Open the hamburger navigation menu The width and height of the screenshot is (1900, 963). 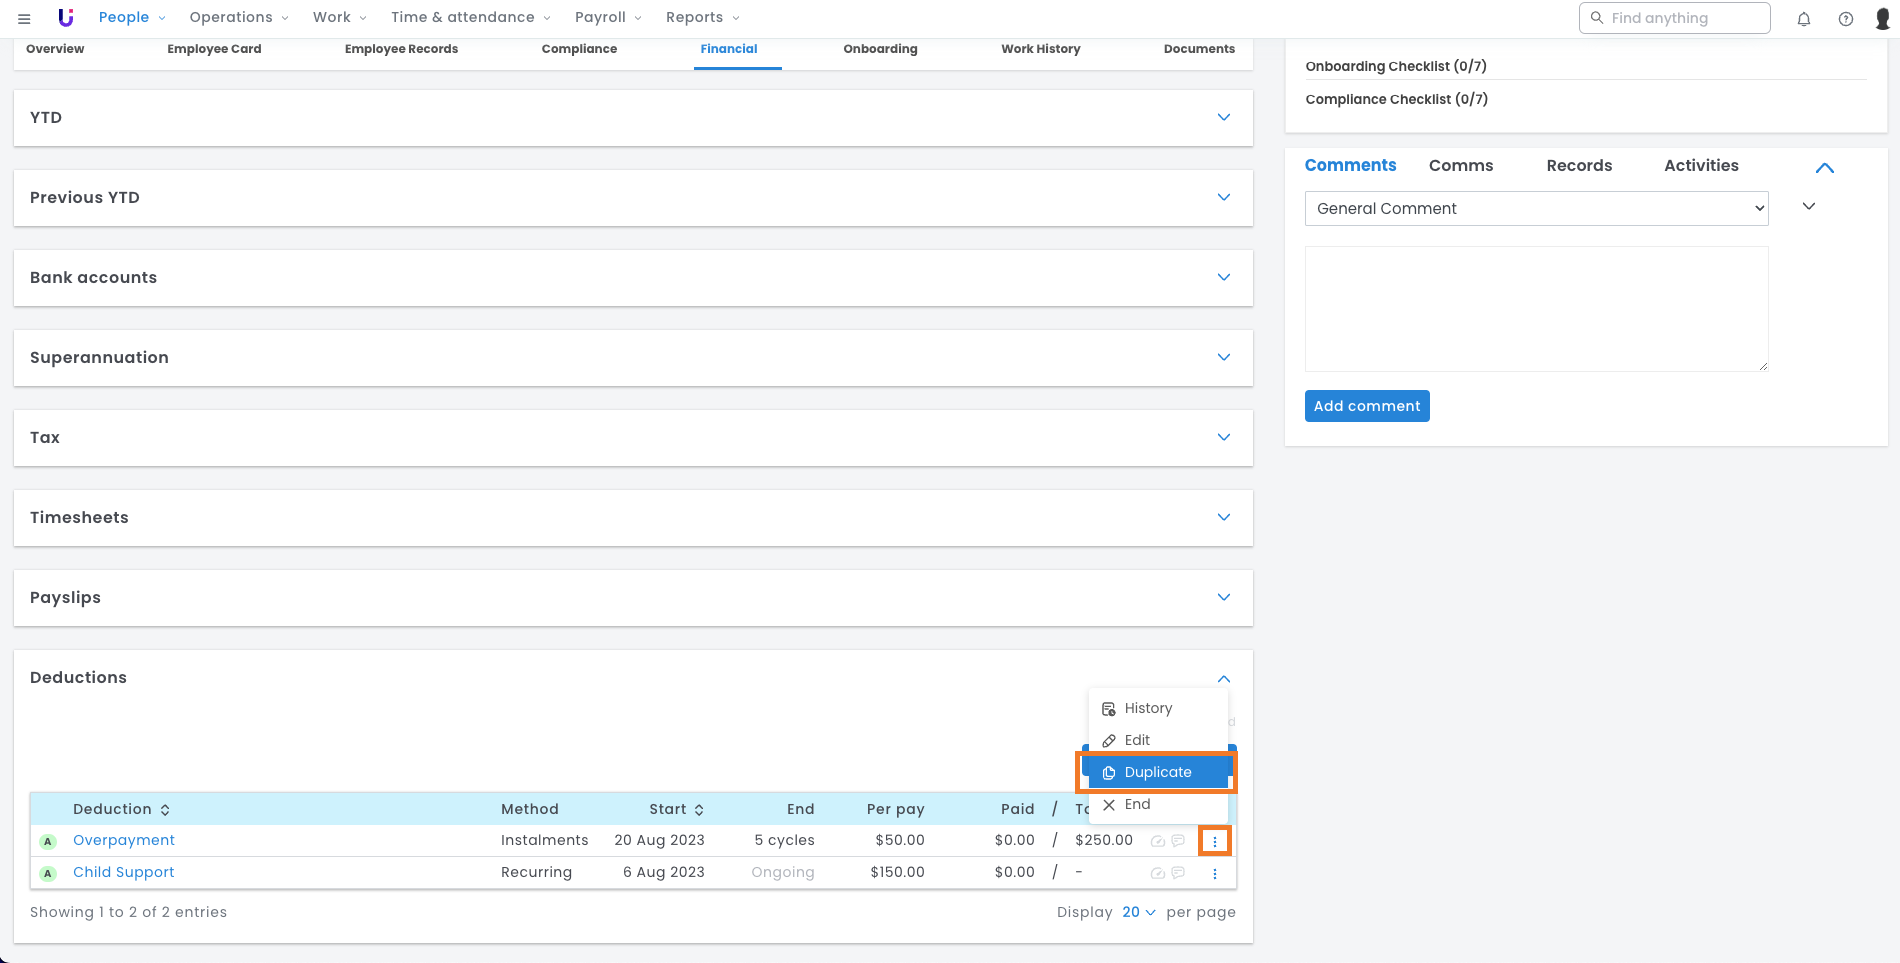pyautogui.click(x=24, y=18)
